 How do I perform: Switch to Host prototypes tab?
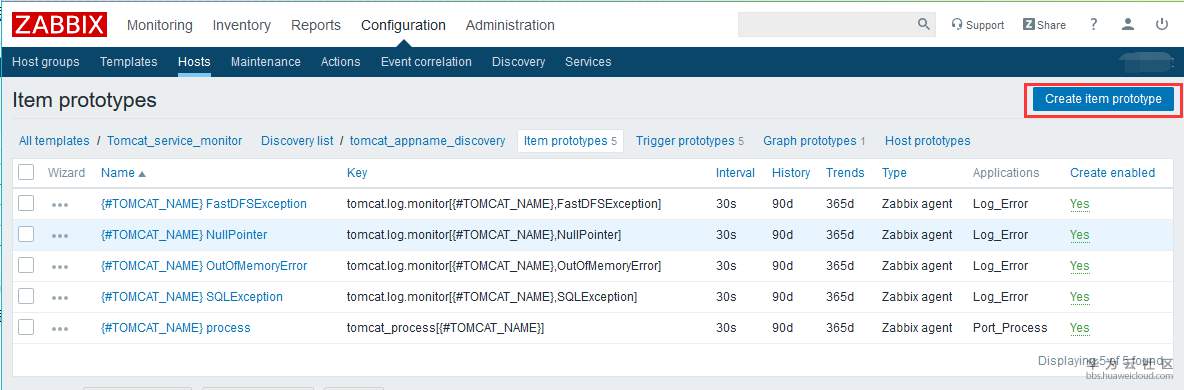tap(927, 141)
